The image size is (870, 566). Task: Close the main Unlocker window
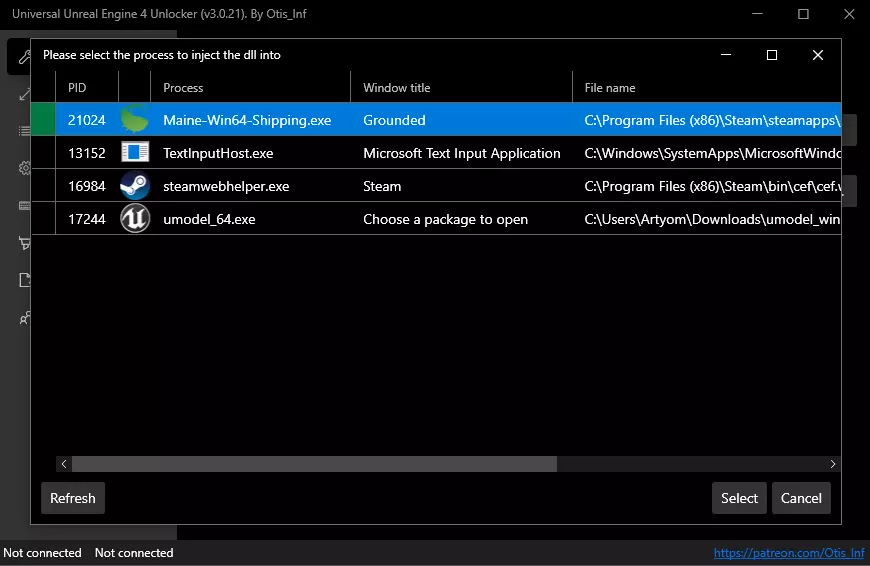click(x=849, y=14)
